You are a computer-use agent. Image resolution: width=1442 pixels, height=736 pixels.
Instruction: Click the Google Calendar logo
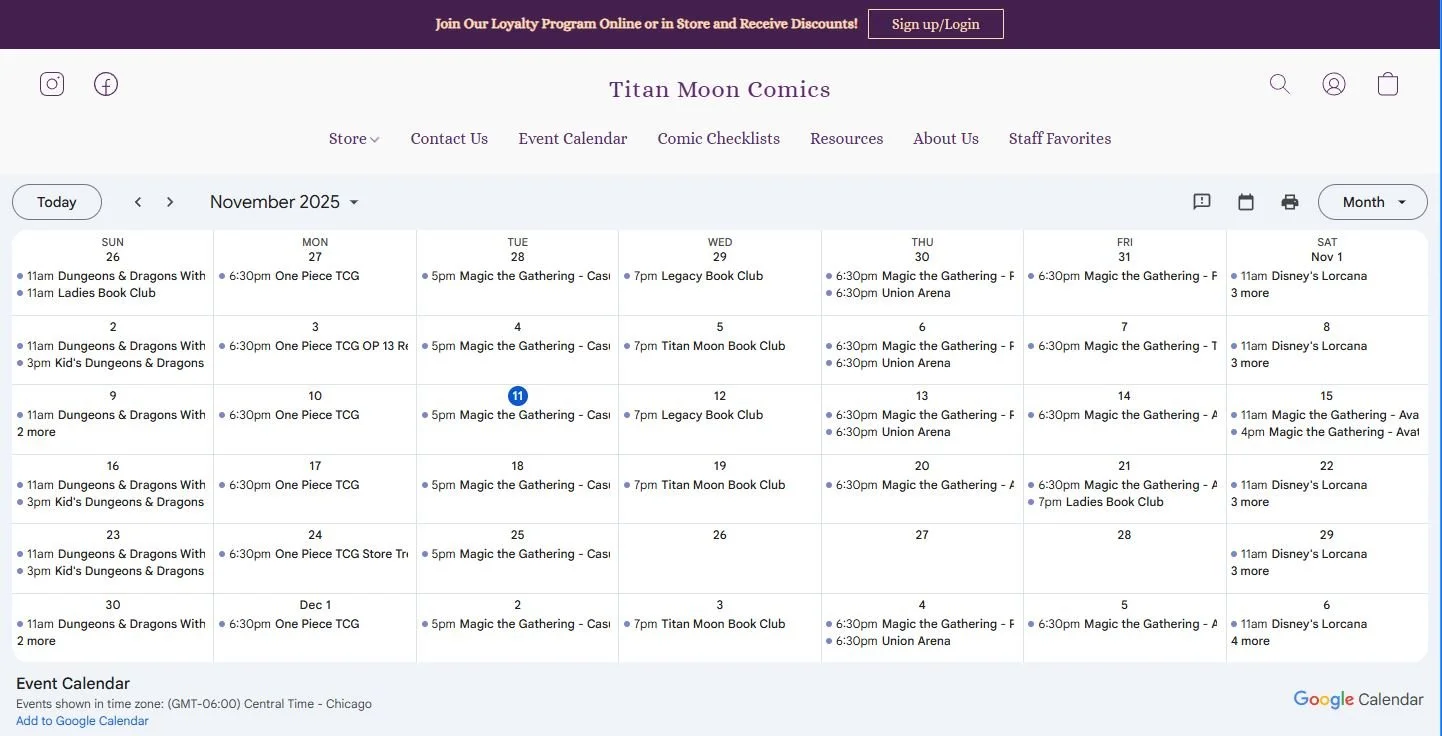pos(1358,700)
